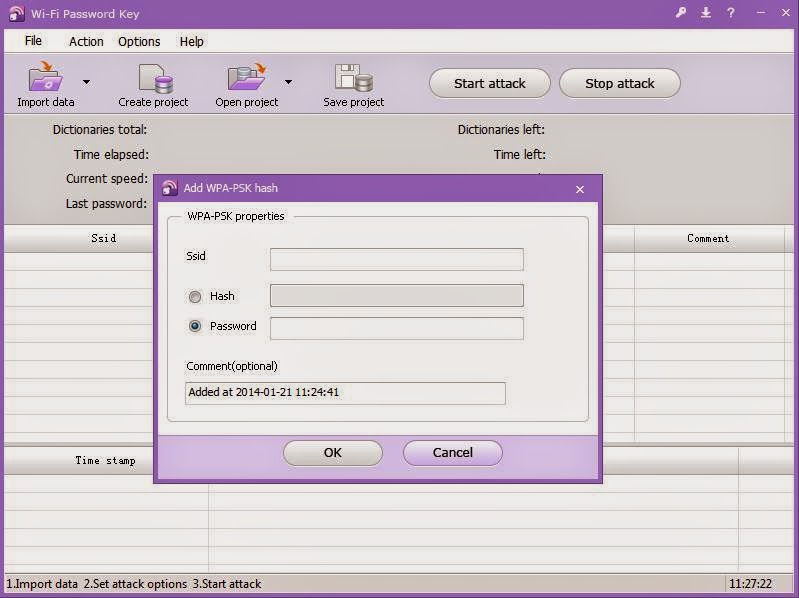Click the Create project icon

click(155, 78)
